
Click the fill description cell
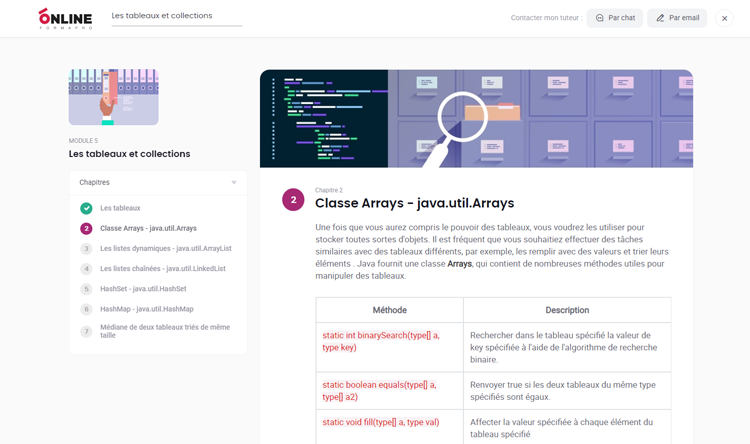(567, 428)
